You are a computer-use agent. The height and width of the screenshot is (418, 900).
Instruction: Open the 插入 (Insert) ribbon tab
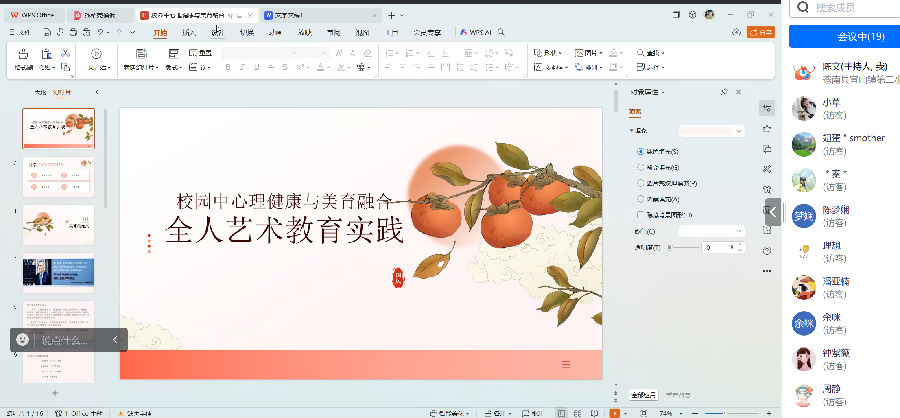coord(188,32)
